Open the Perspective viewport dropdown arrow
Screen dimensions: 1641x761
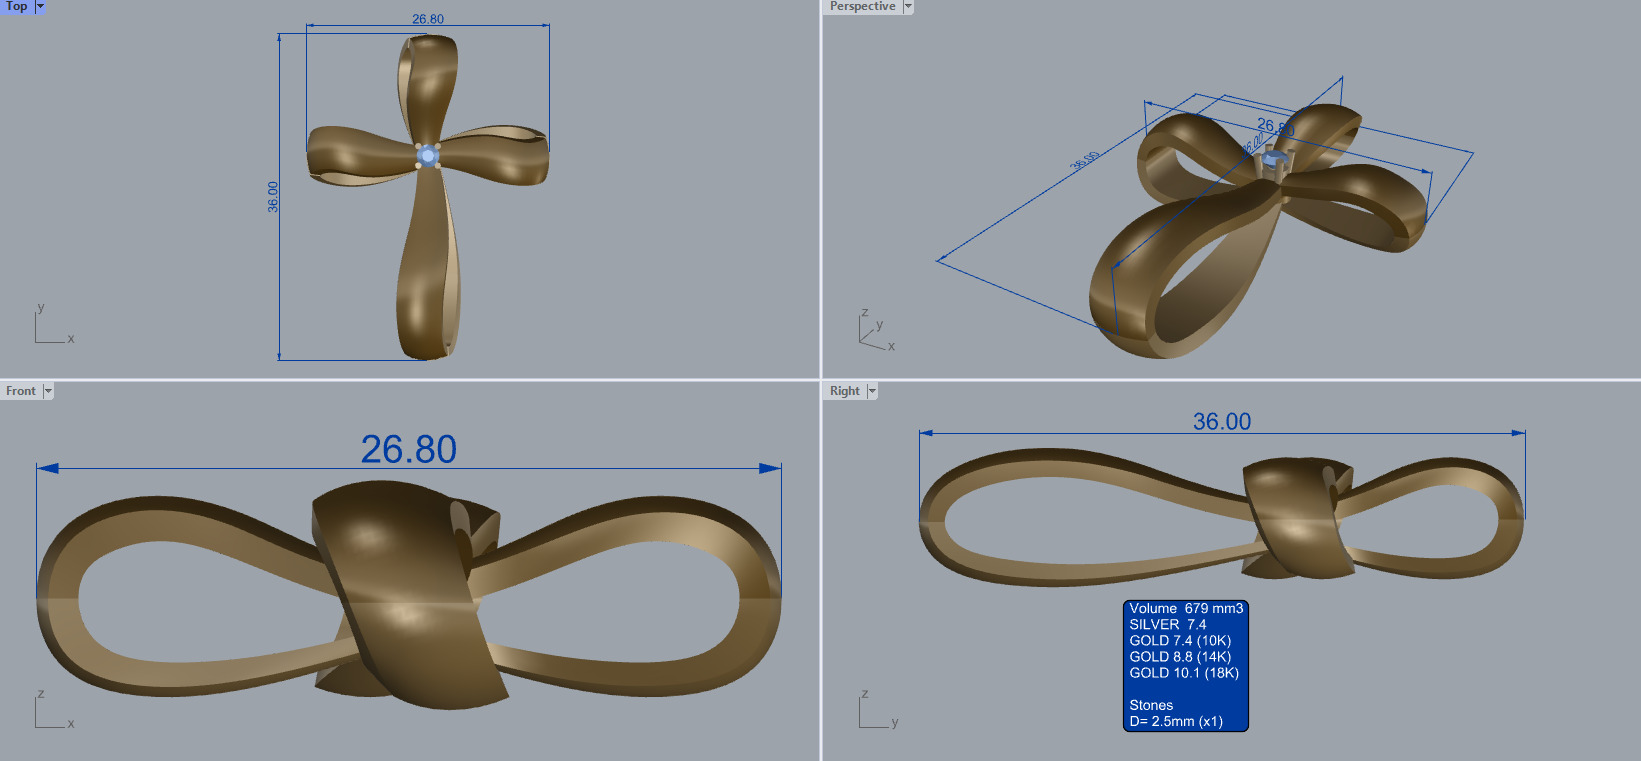pyautogui.click(x=908, y=6)
